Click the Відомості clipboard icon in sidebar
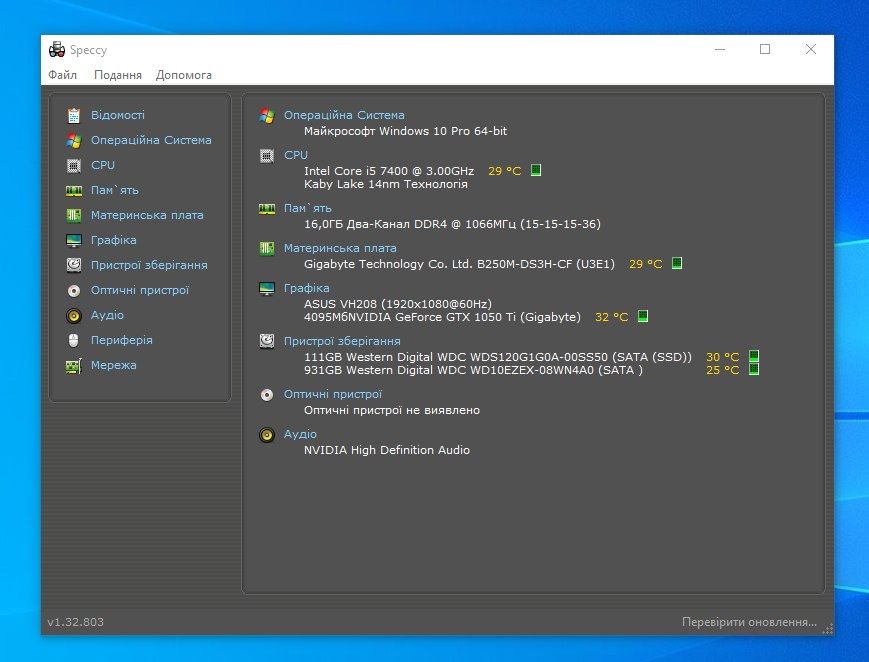869x662 pixels. [74, 115]
